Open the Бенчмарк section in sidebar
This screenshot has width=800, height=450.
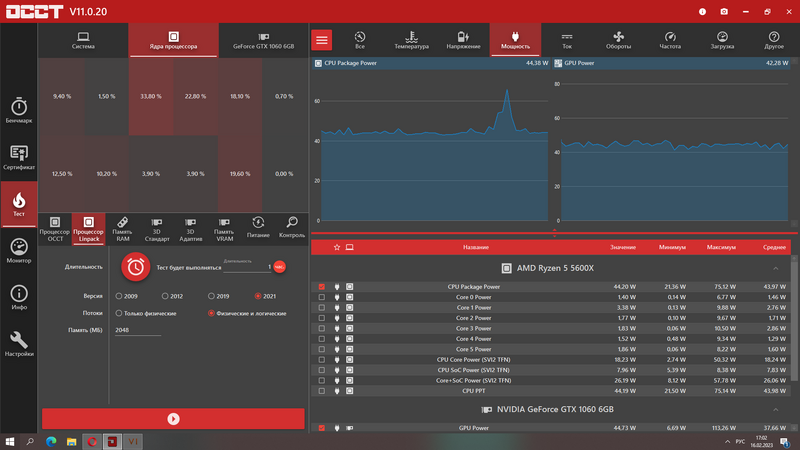point(19,110)
